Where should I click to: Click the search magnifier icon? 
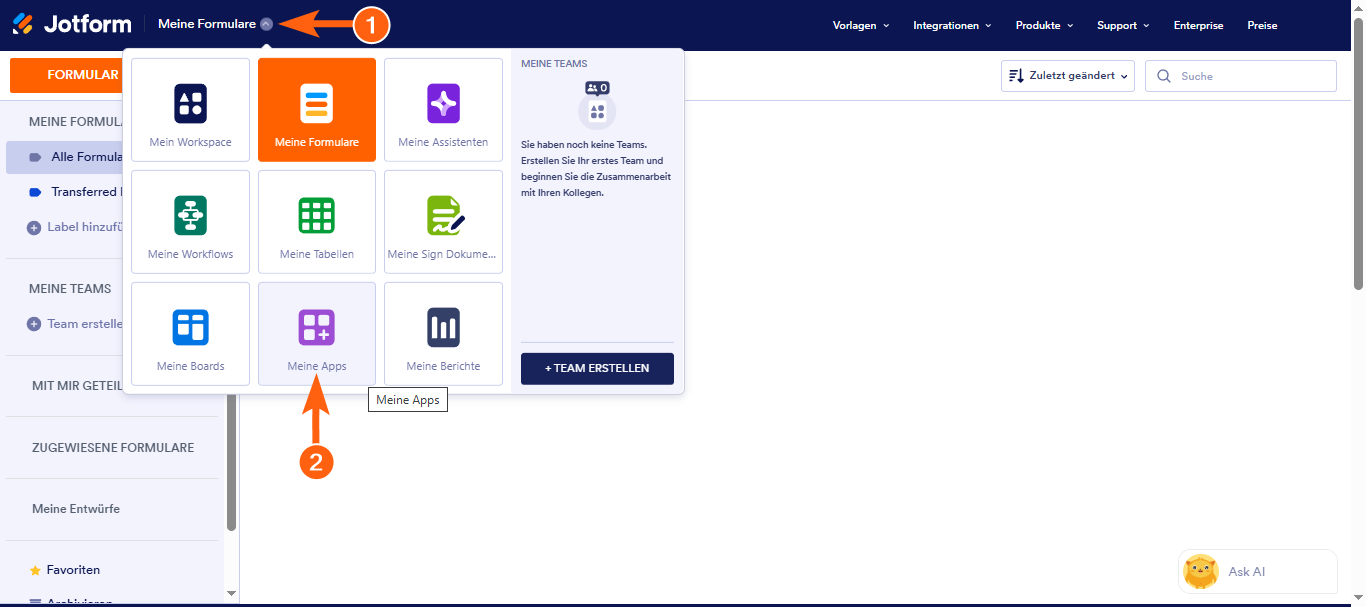coord(1164,76)
